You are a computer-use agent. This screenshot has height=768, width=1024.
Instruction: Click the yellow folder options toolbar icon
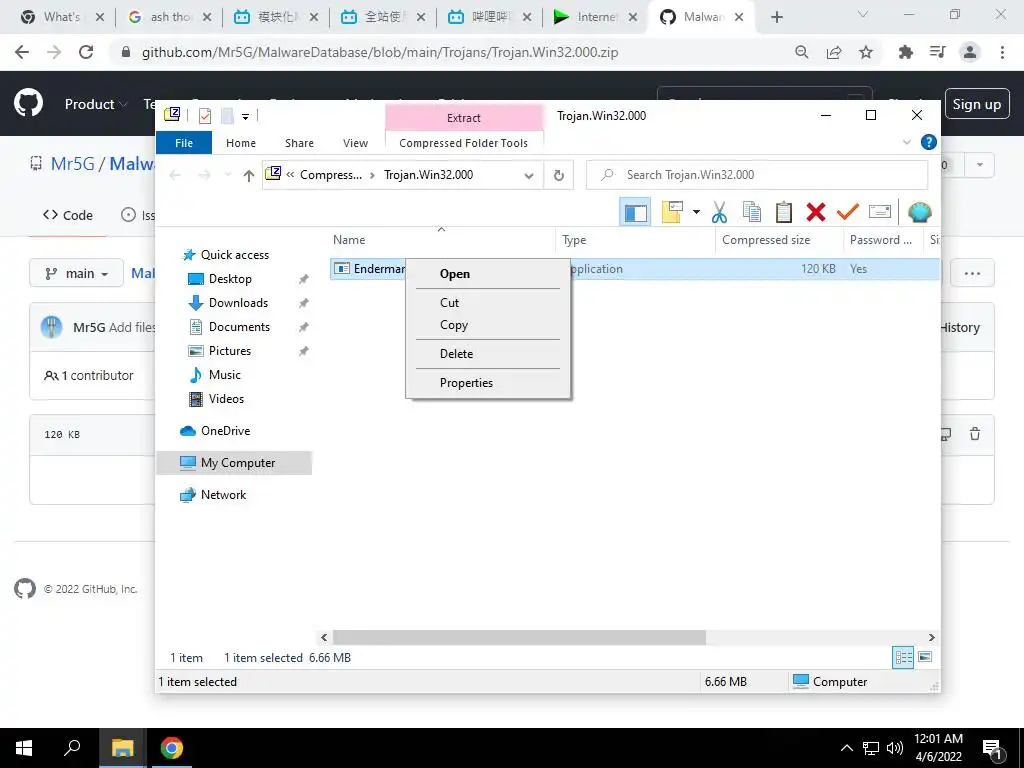tap(672, 212)
